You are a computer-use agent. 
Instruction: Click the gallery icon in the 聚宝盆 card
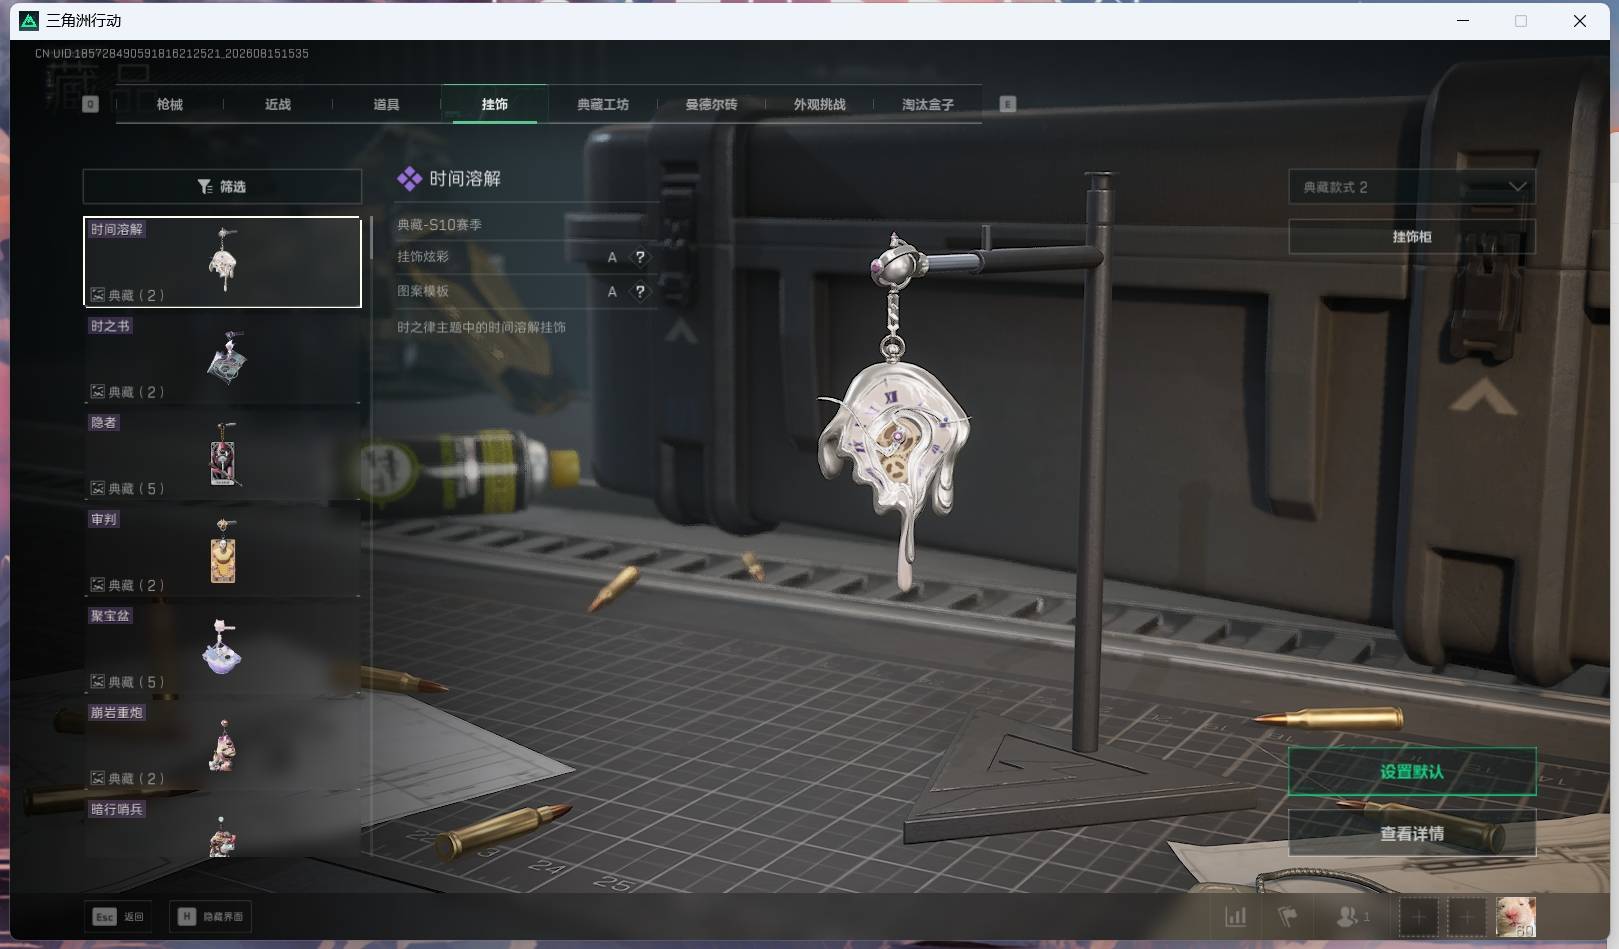click(x=97, y=682)
